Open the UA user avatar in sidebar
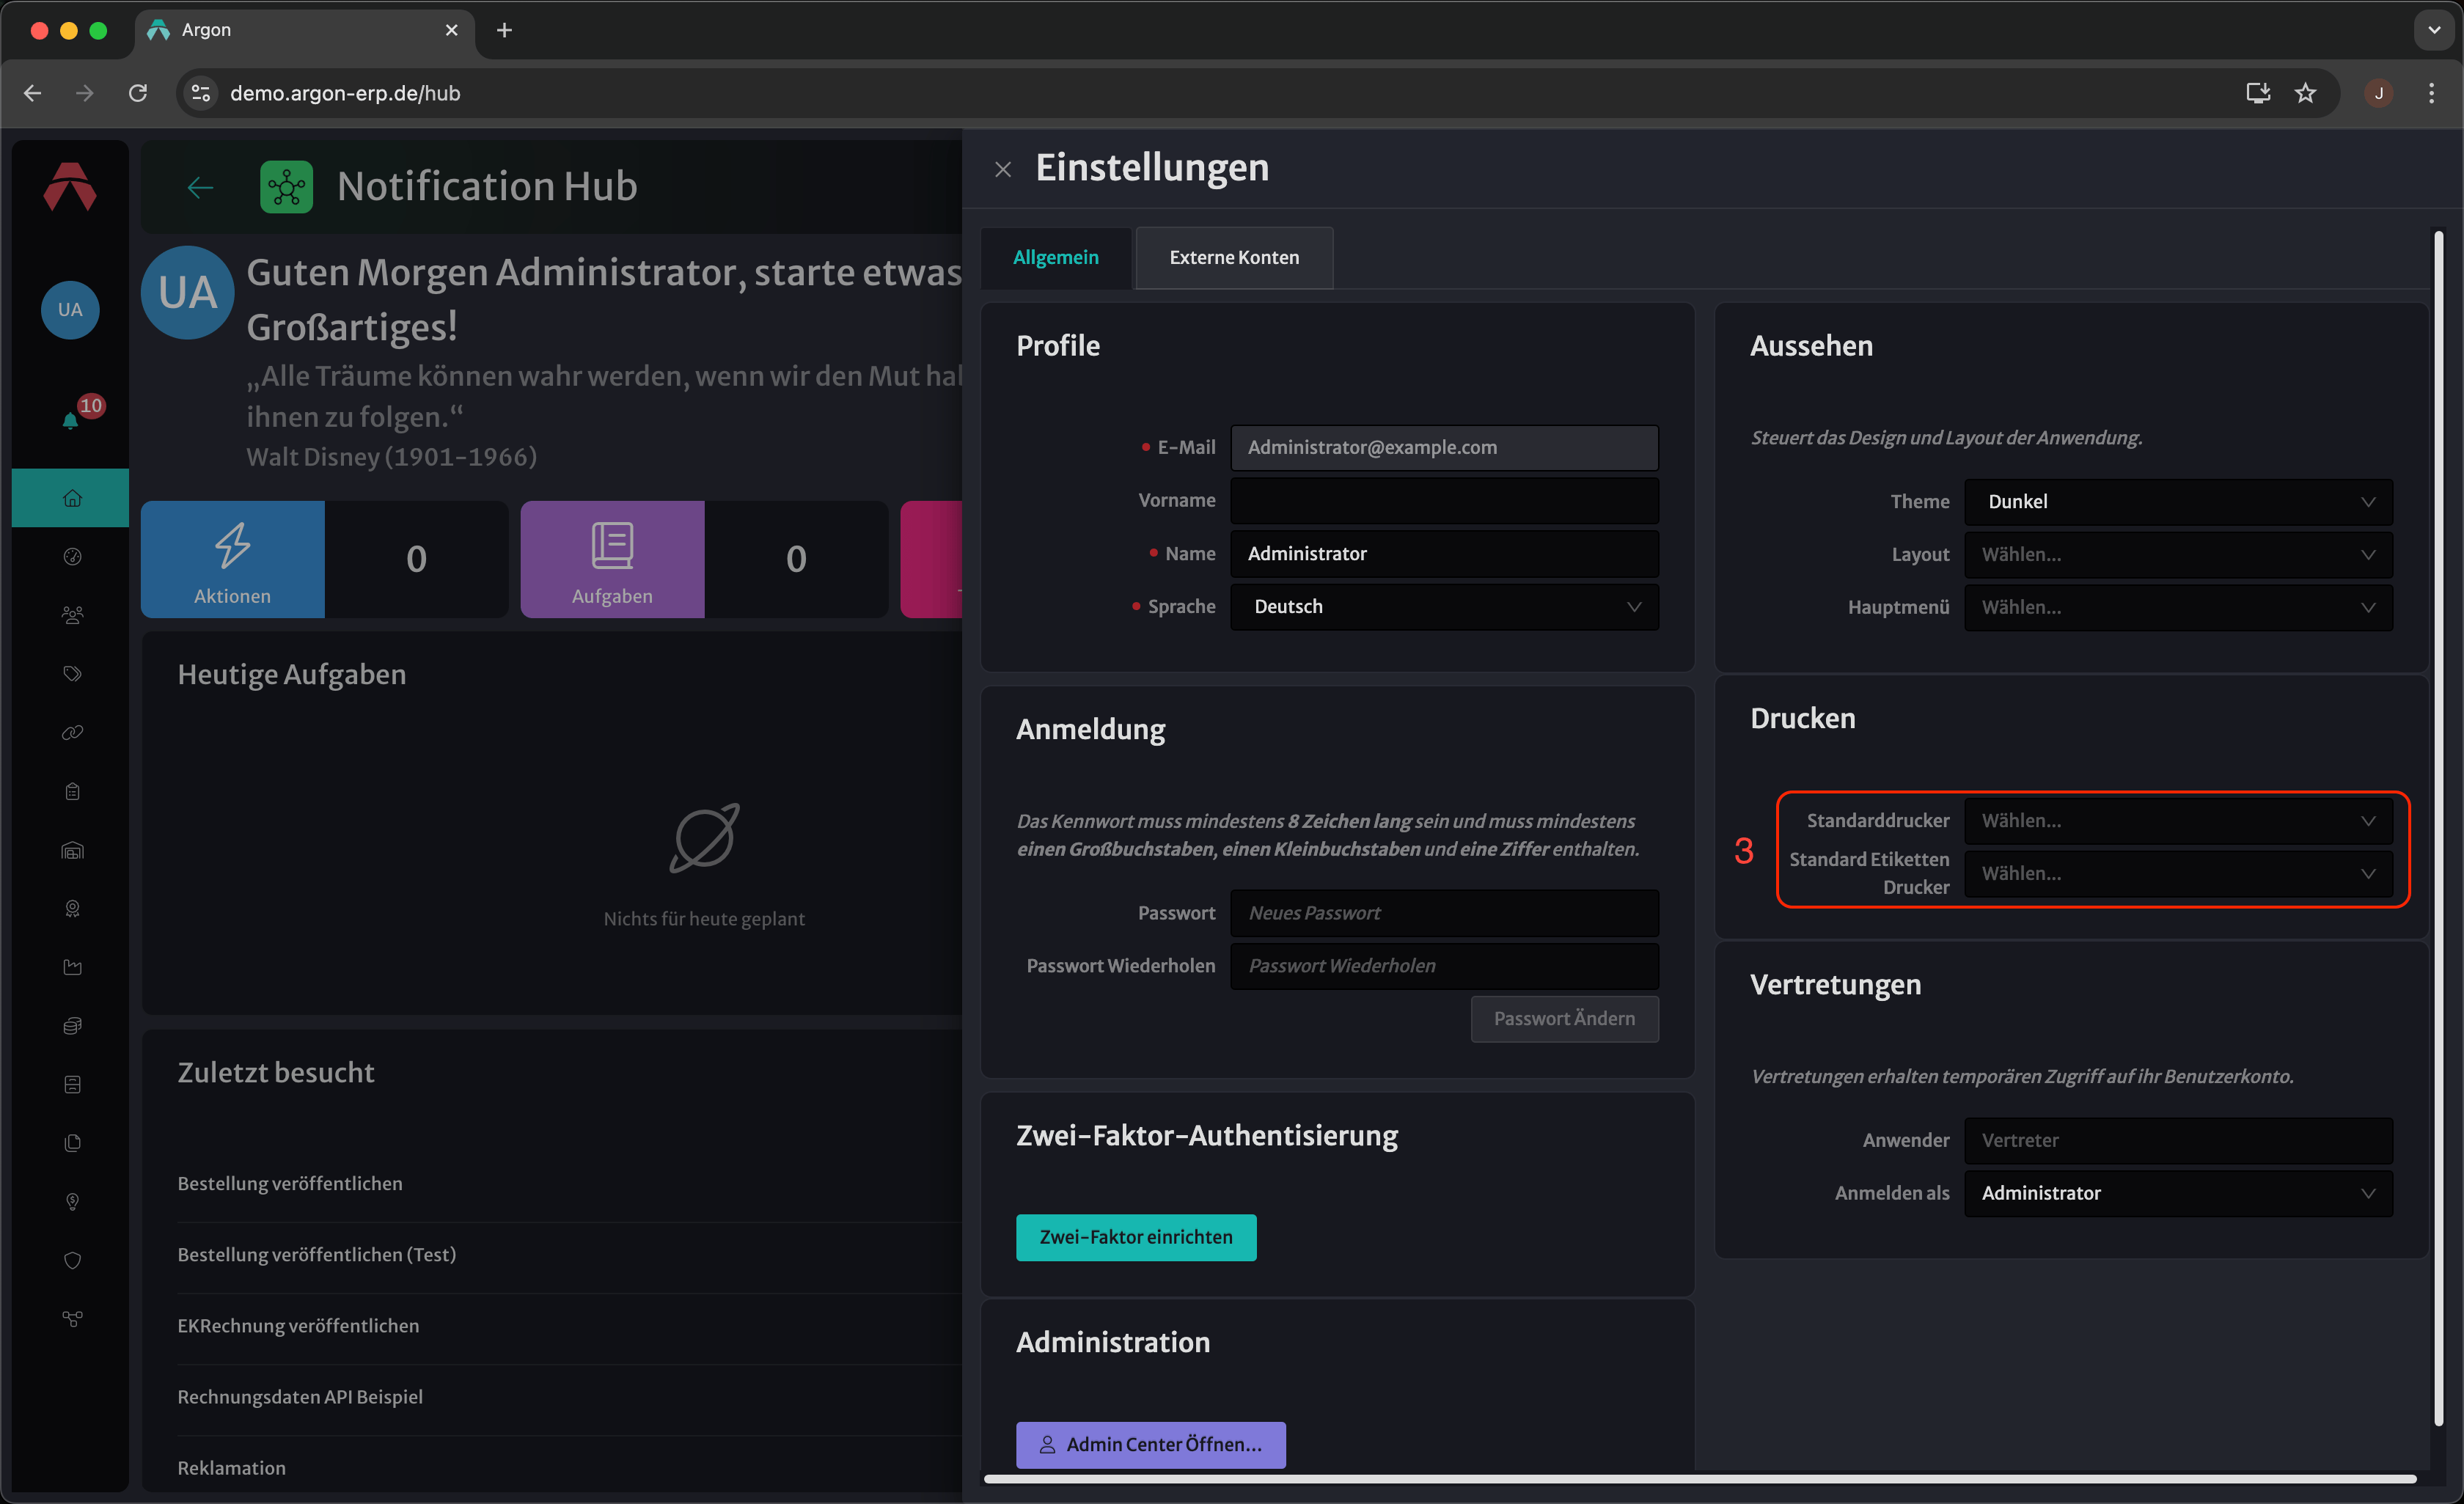This screenshot has width=2464, height=1504. pyautogui.click(x=70, y=310)
